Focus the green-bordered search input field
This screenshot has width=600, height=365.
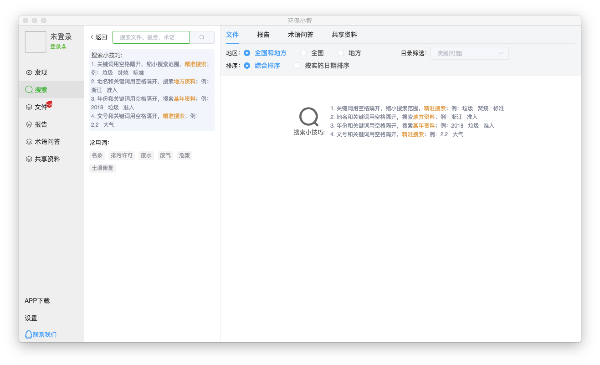pyautogui.click(x=151, y=37)
